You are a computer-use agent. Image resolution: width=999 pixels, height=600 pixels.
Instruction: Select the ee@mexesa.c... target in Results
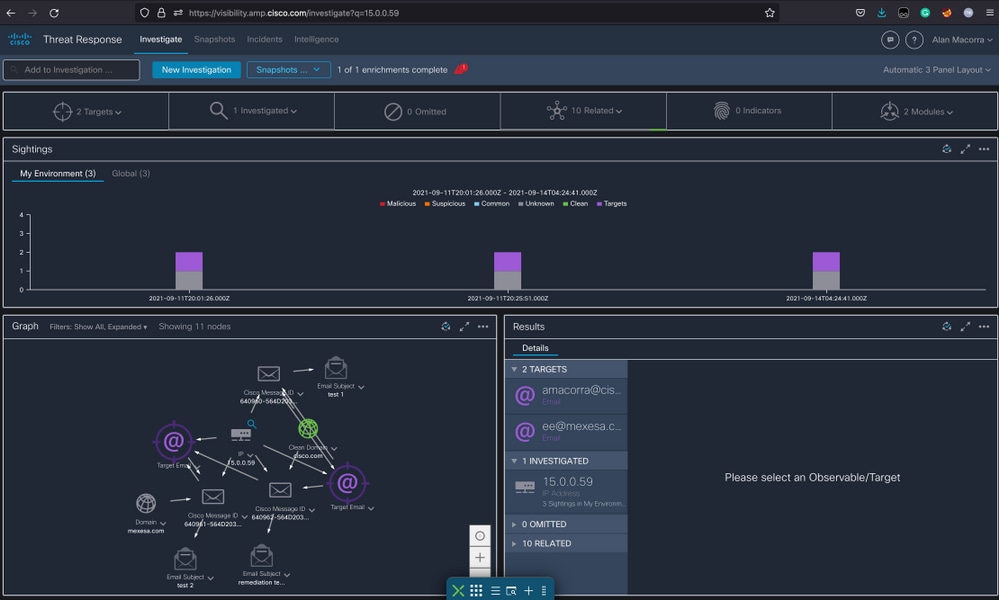click(x=566, y=432)
